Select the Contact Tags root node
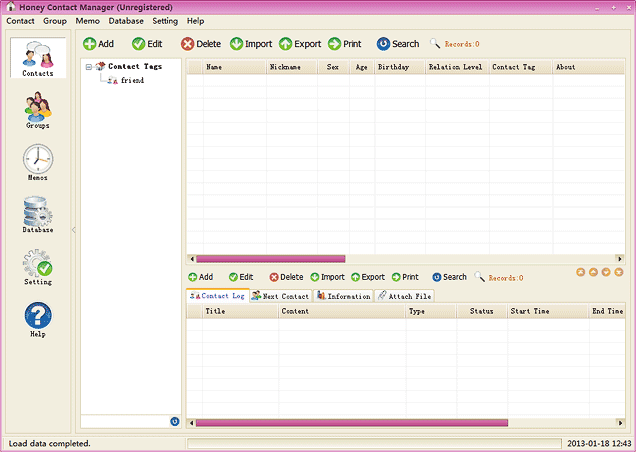This screenshot has height=452, width=636. click(135, 66)
